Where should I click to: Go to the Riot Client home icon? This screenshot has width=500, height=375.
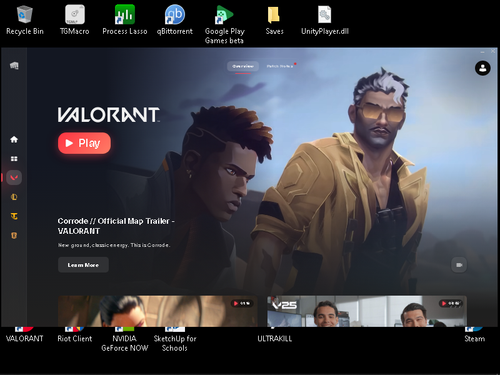point(14,139)
